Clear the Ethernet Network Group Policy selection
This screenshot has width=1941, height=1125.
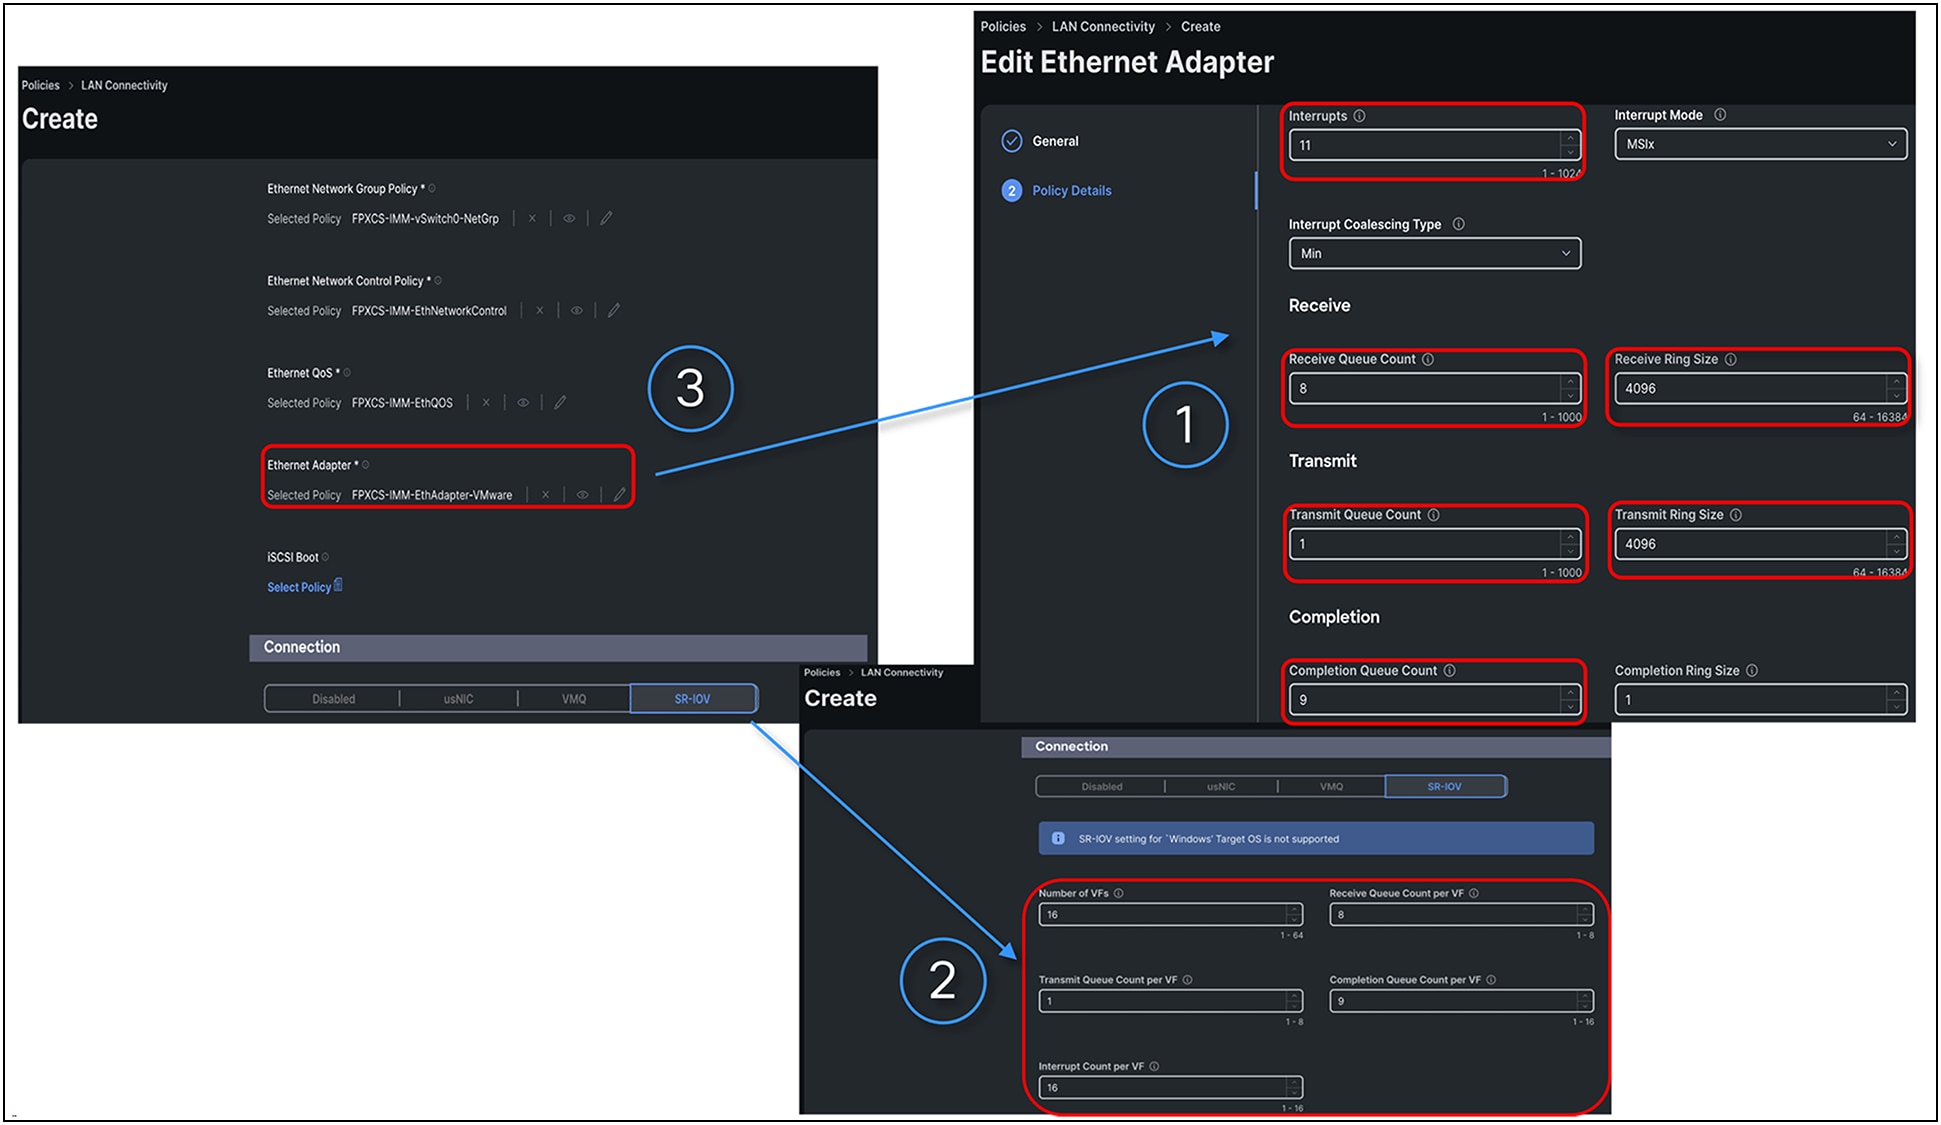tap(532, 218)
